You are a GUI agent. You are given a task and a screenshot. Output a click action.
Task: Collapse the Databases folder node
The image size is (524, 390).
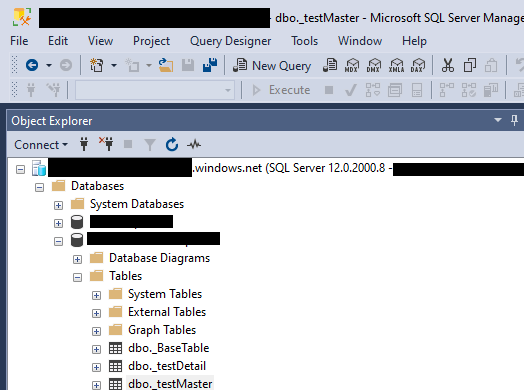[x=39, y=187]
